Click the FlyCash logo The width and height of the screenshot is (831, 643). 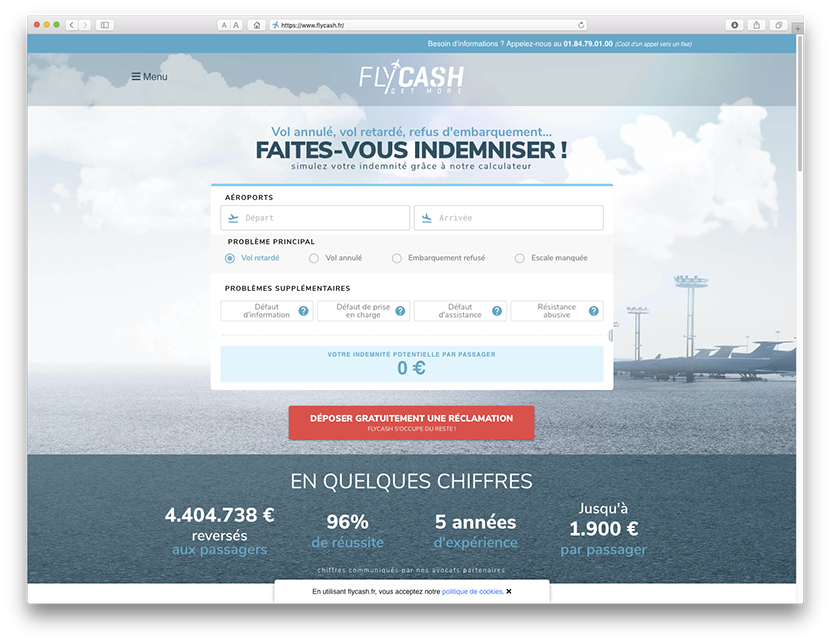(411, 77)
